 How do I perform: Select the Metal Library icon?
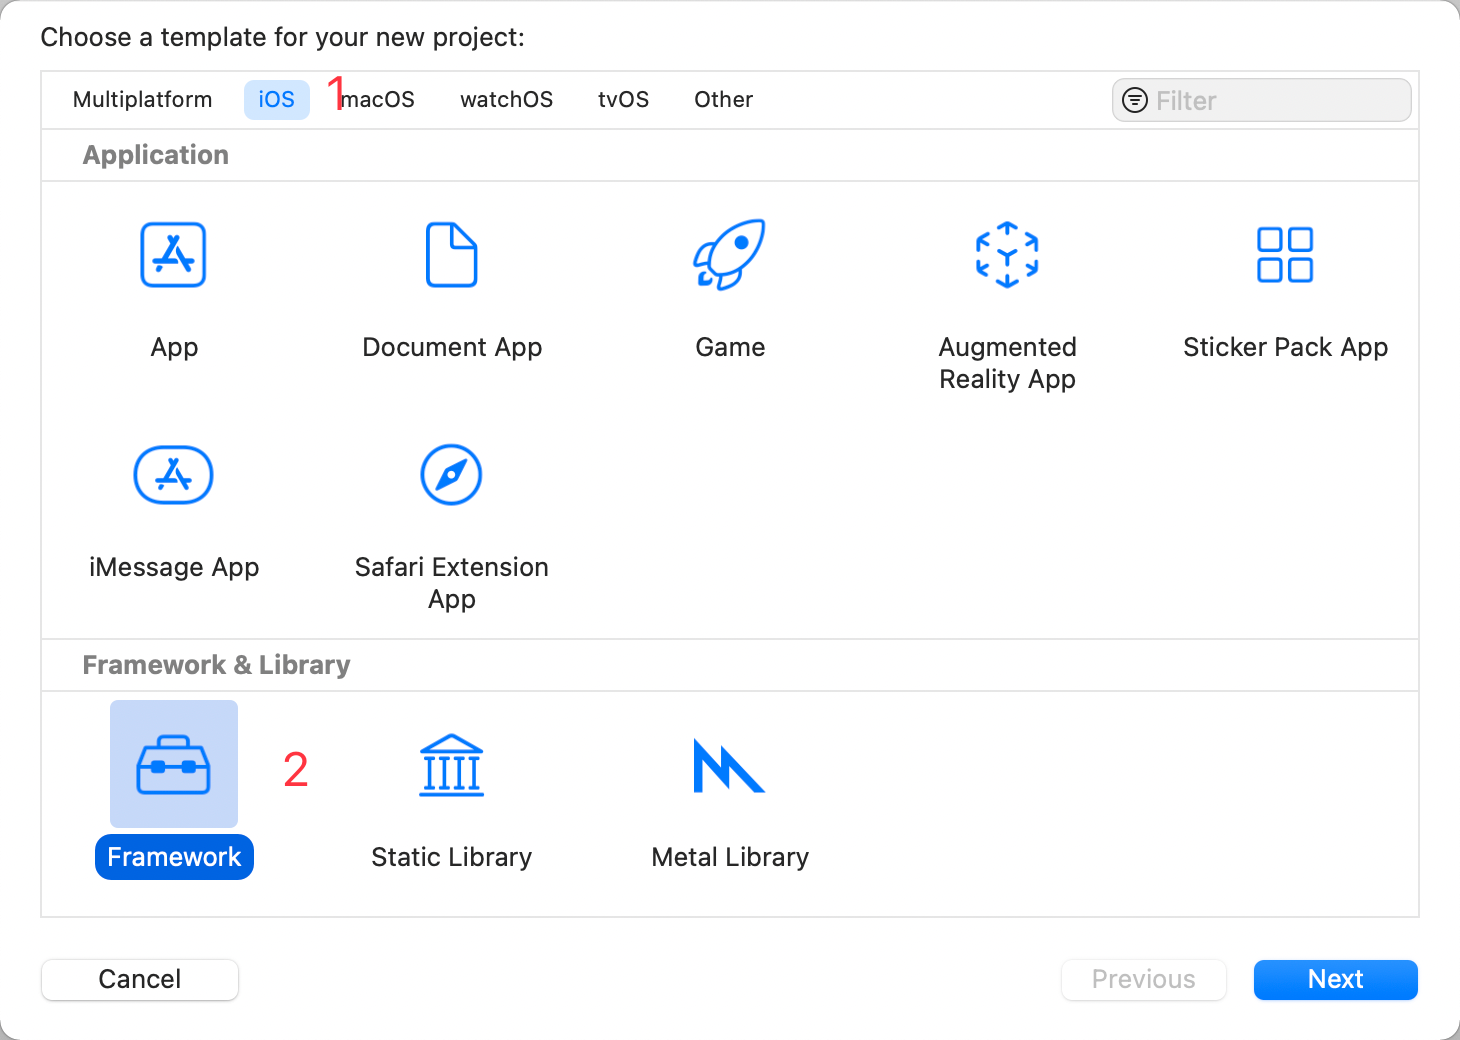[x=729, y=765]
